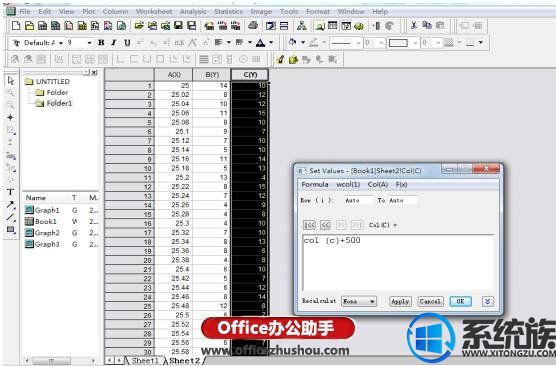Select the Rectangle tool in side toolbar

tap(10, 230)
